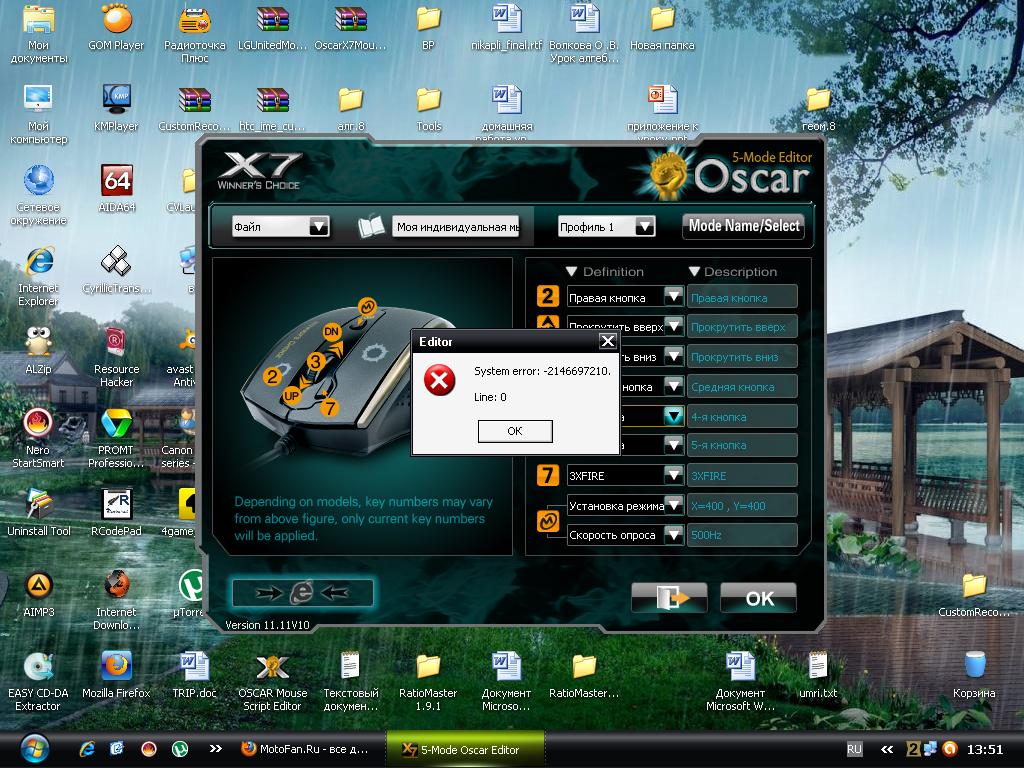Image resolution: width=1024 pixels, height=768 pixels.
Task: Click the exit door button in Oscar
Action: 669,598
